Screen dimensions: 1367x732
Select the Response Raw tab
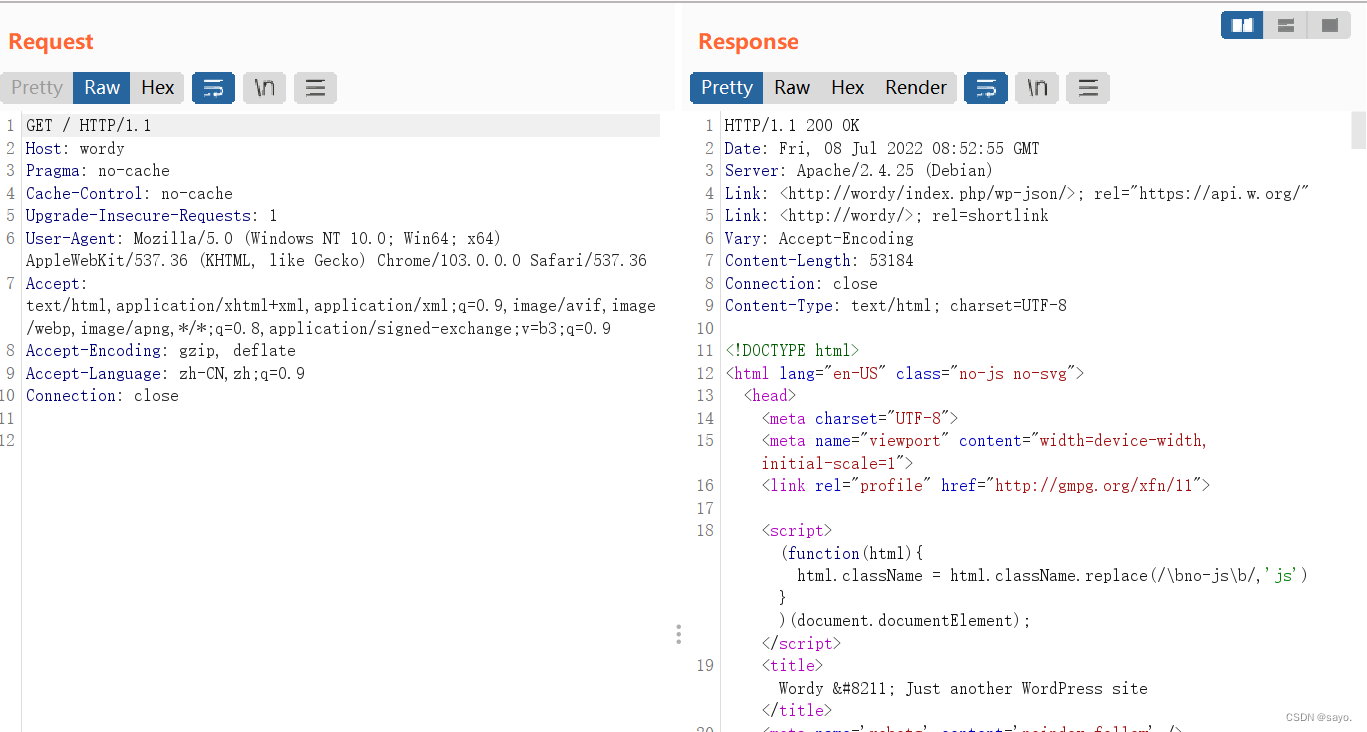click(792, 88)
